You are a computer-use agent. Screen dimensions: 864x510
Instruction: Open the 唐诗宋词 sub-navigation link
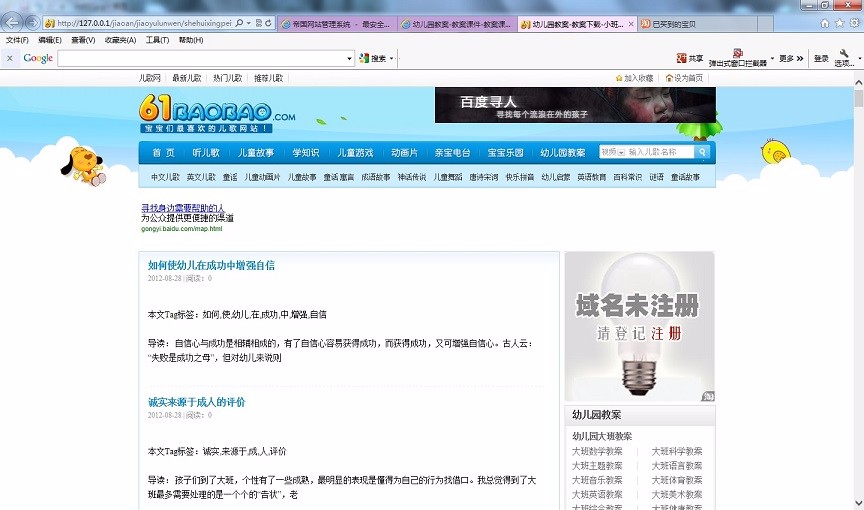coord(484,177)
